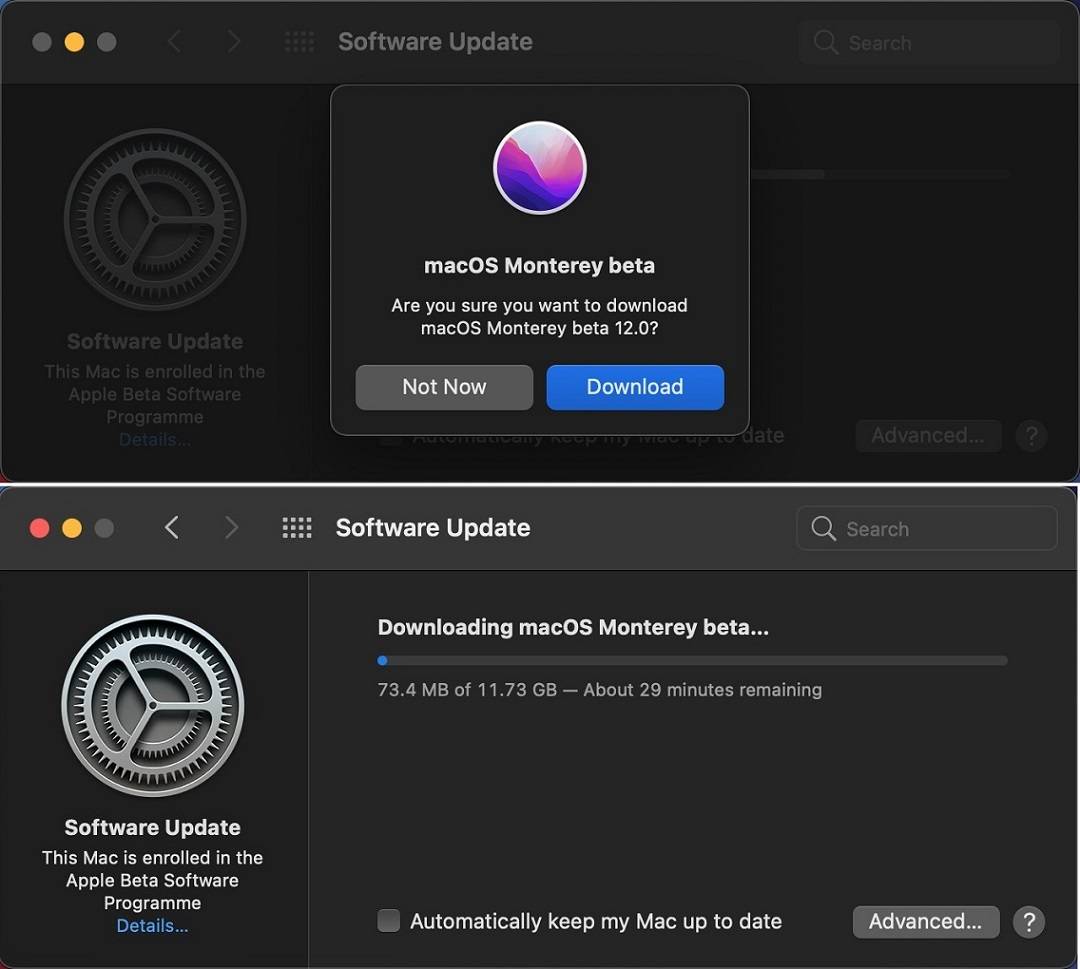Click 'Software Update' title in lower toolbar
Screen dimensions: 1080x969
click(433, 528)
